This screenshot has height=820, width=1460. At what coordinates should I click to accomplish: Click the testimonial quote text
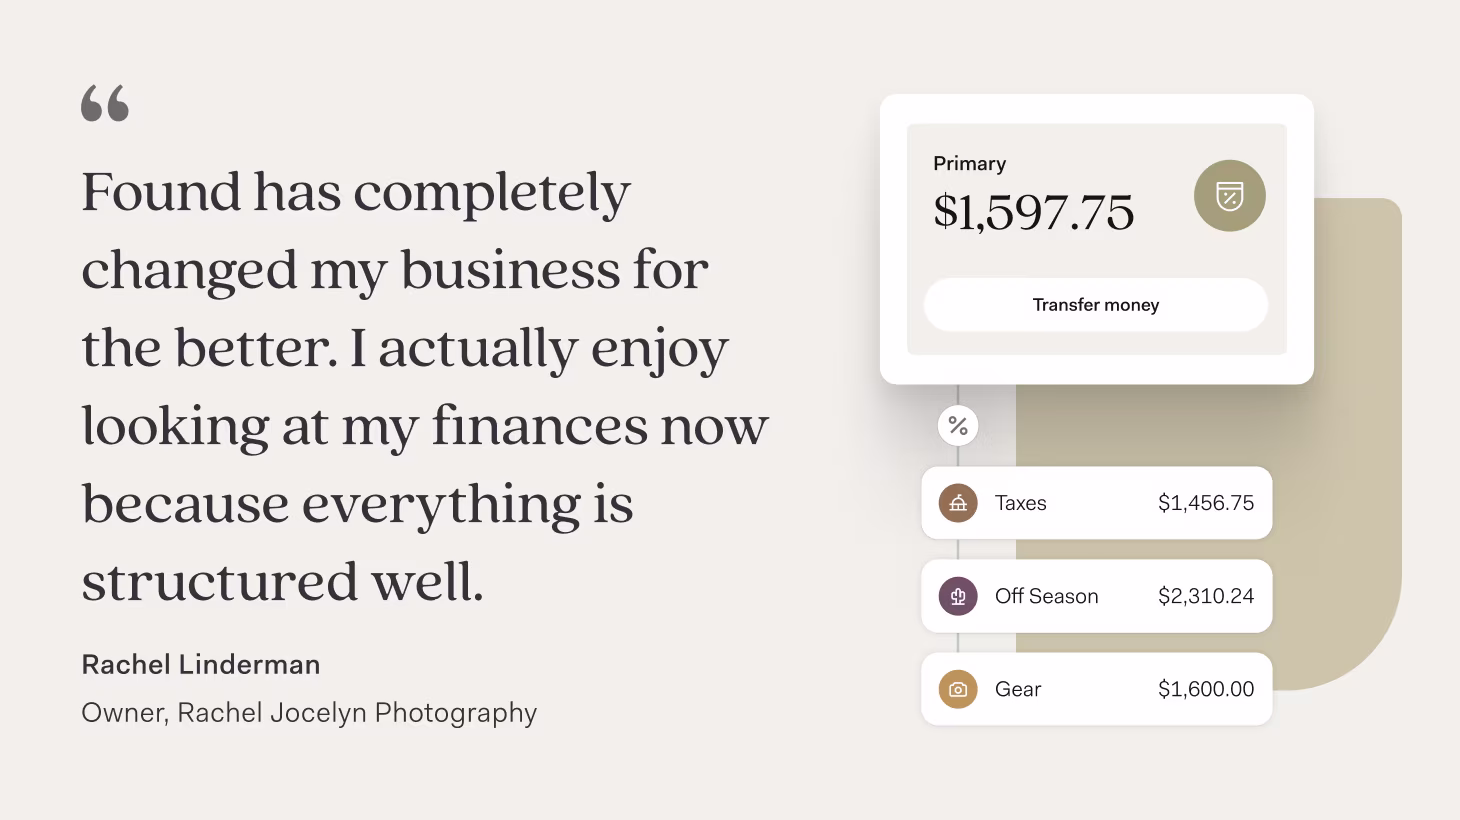pyautogui.click(x=425, y=386)
